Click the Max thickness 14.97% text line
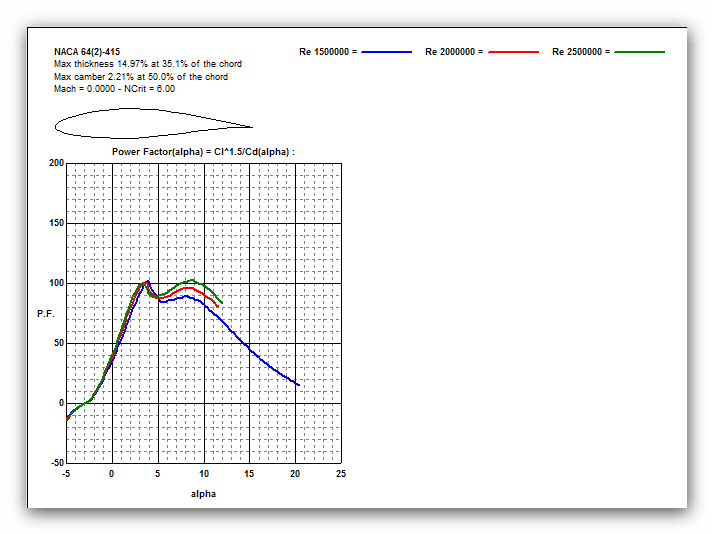 point(147,64)
